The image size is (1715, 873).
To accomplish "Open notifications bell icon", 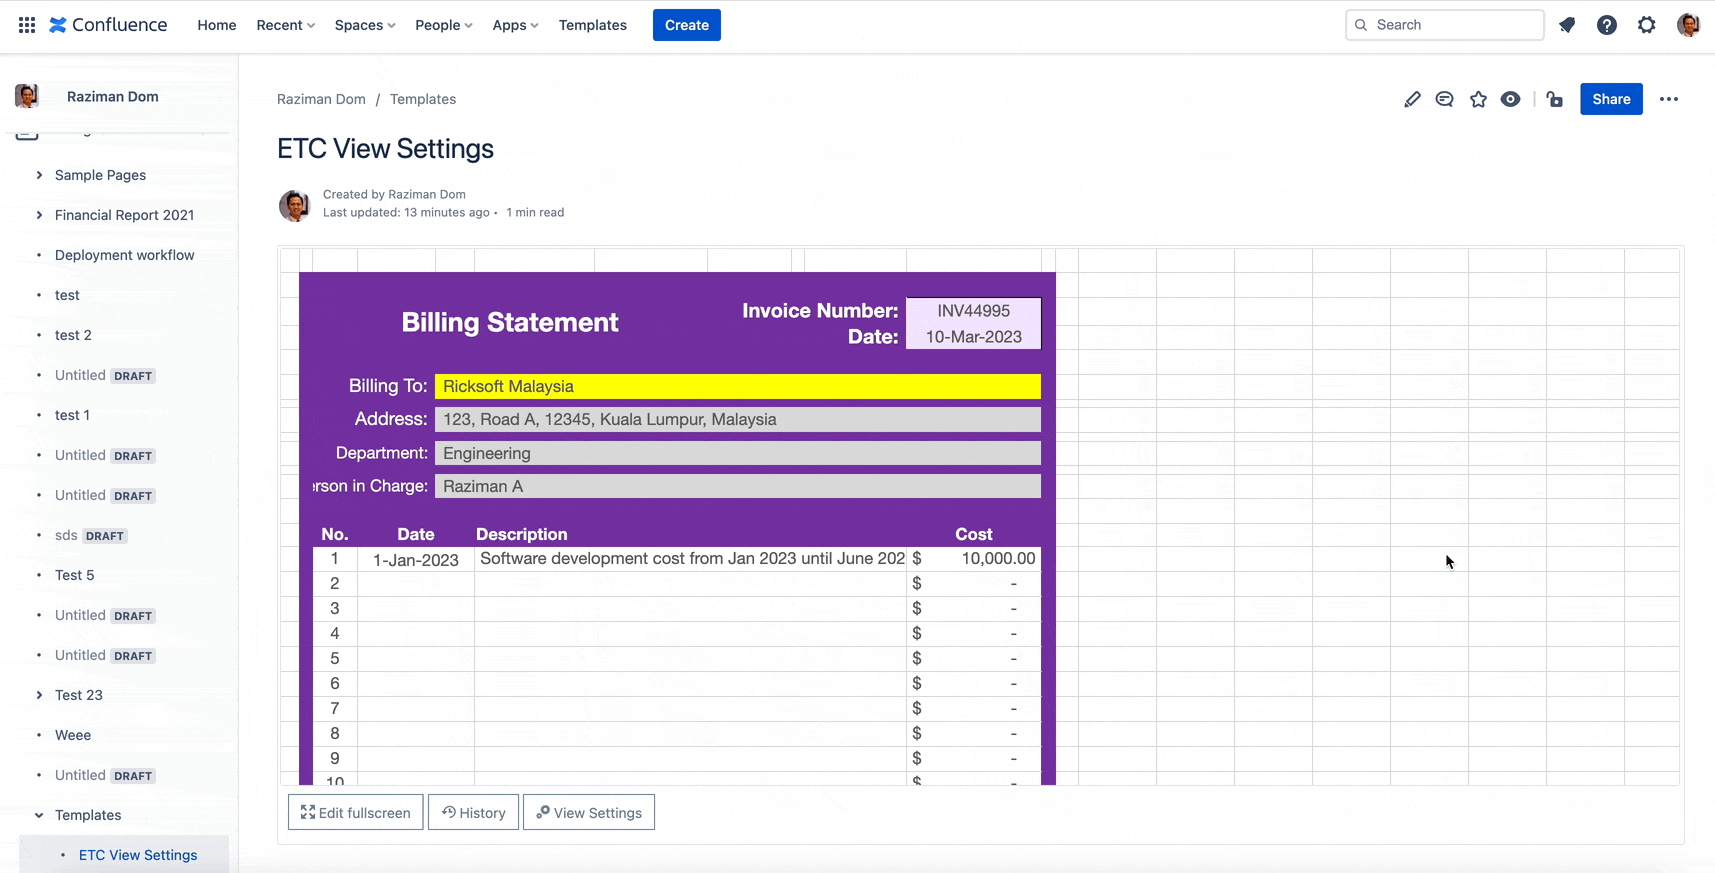I will coord(1567,25).
